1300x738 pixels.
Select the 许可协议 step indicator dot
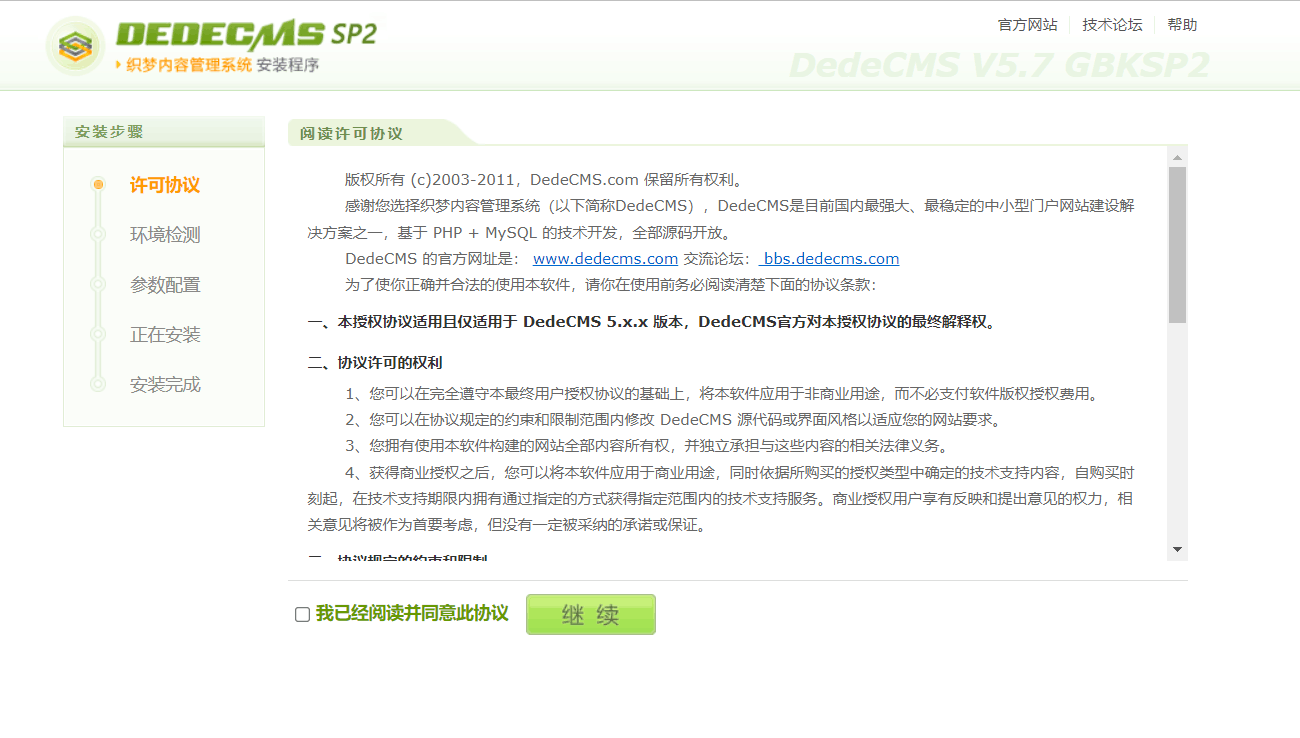(x=97, y=185)
